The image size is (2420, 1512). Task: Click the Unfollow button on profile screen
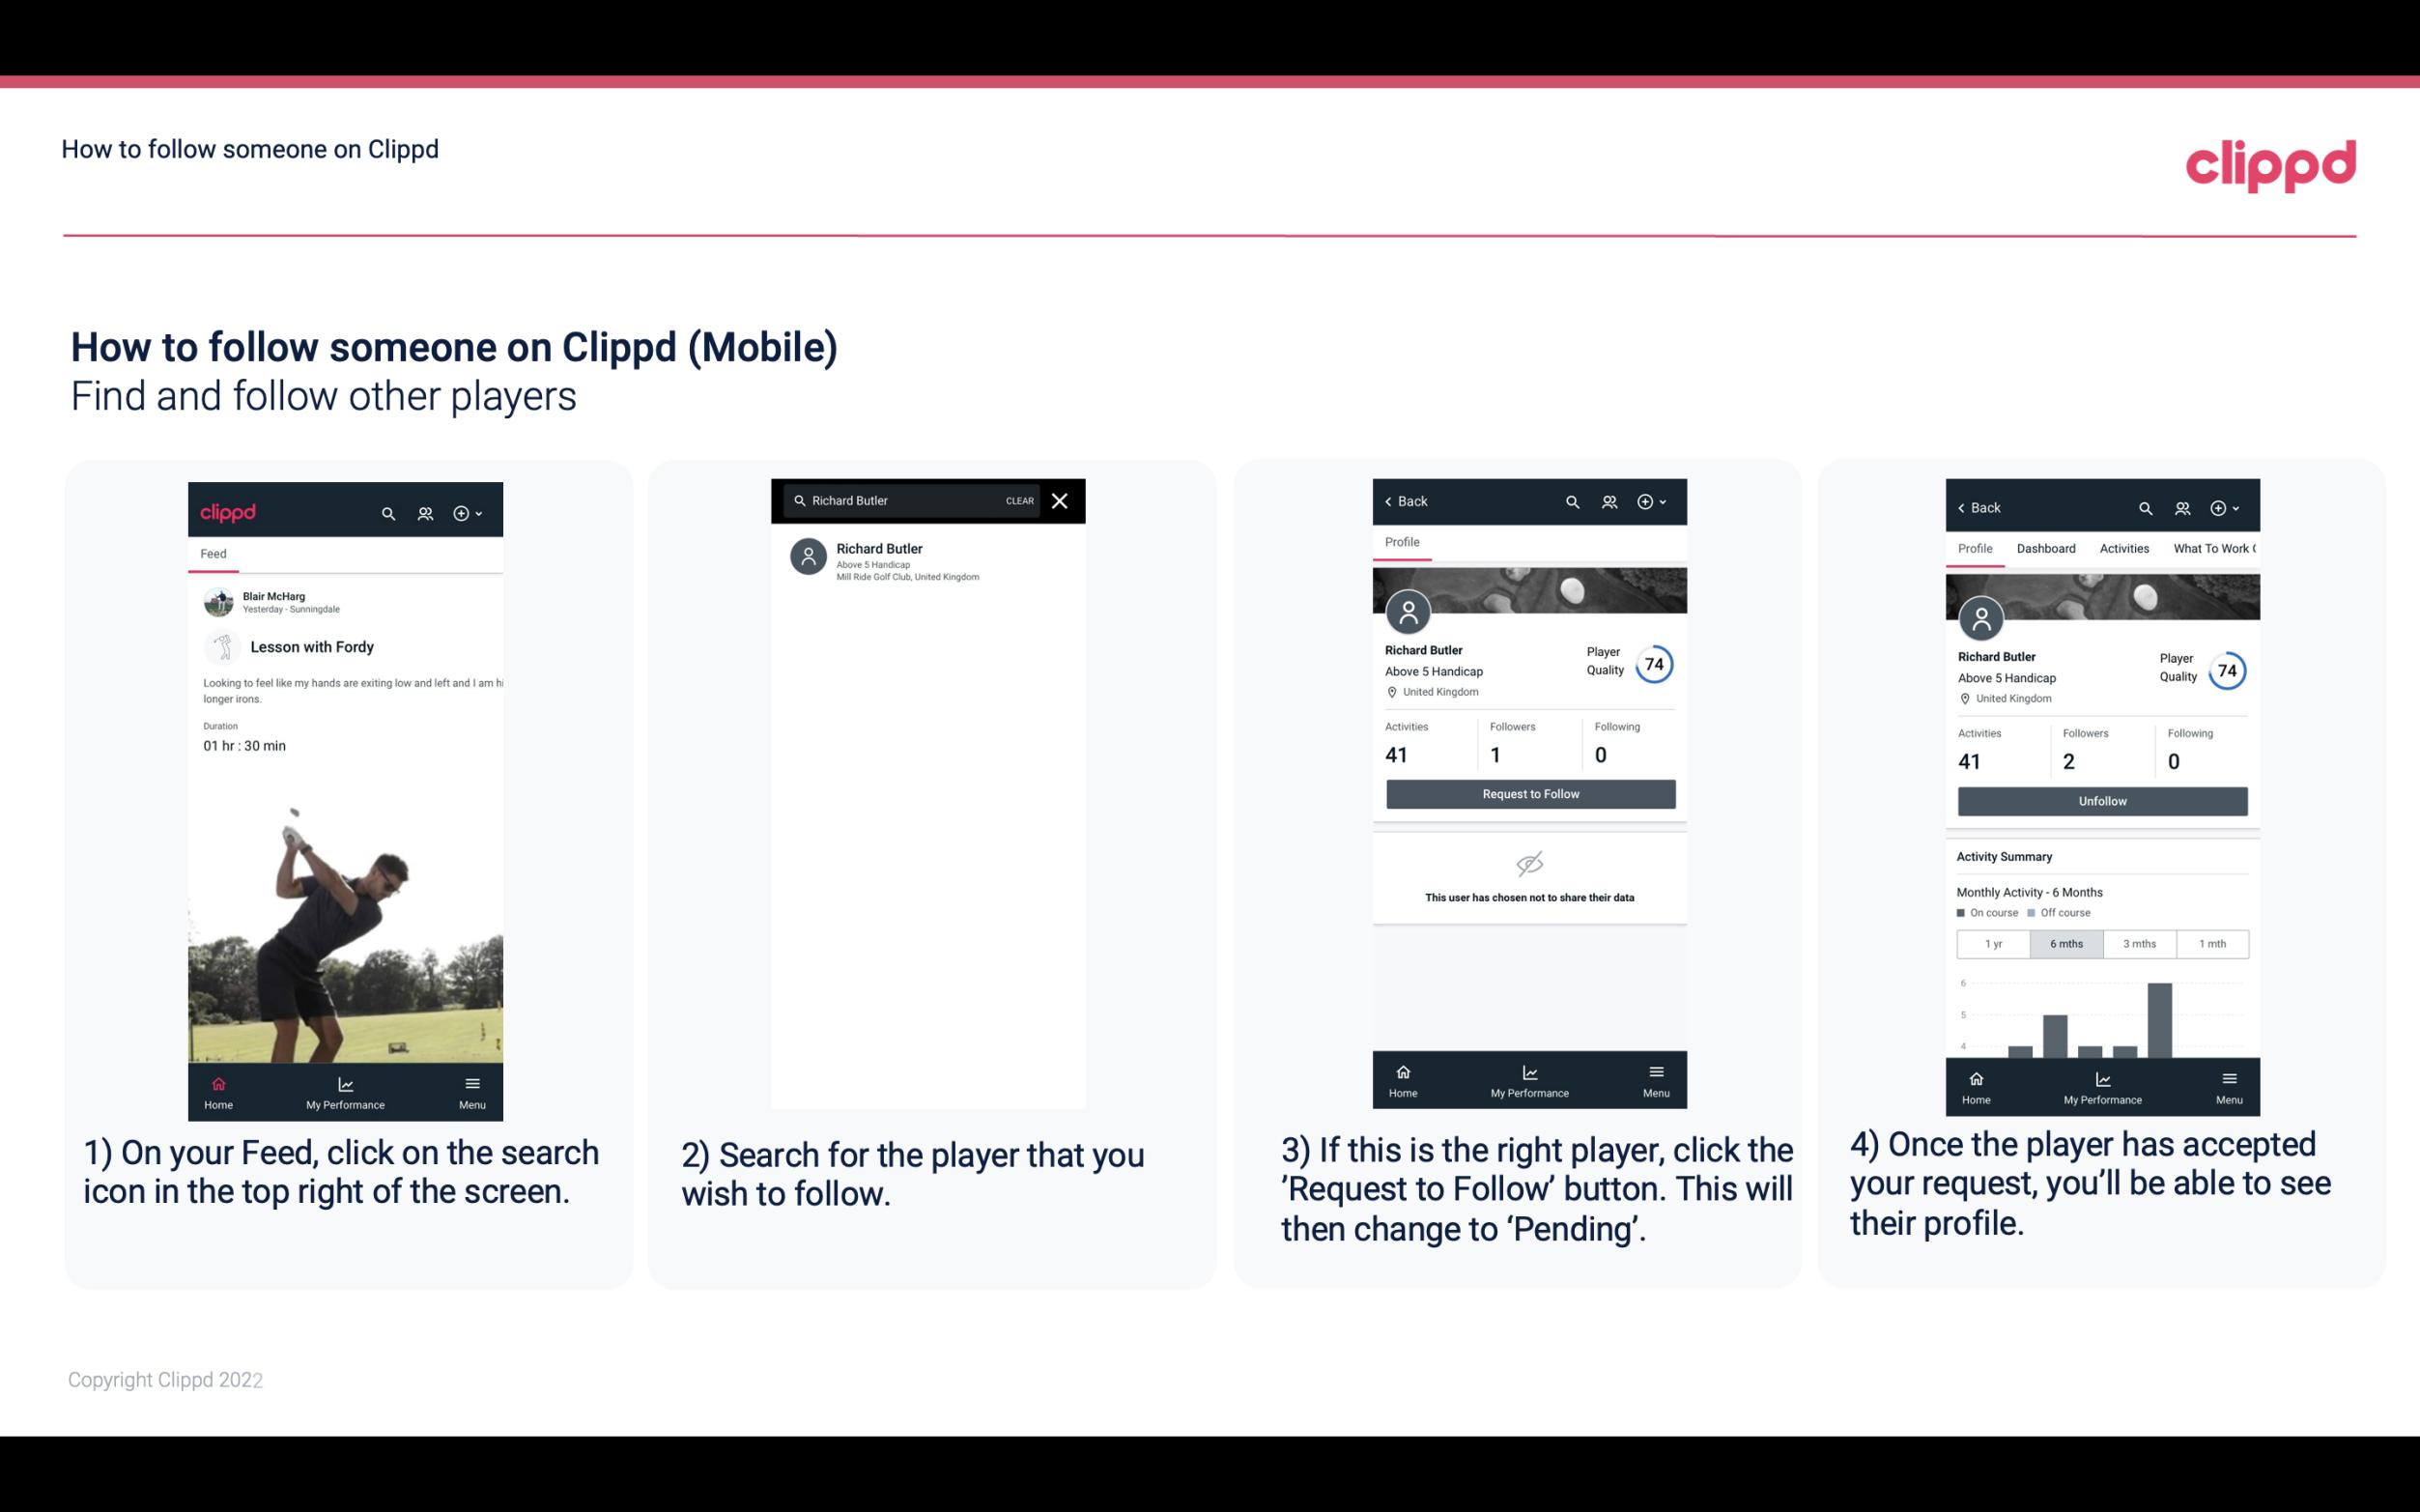[2099, 800]
